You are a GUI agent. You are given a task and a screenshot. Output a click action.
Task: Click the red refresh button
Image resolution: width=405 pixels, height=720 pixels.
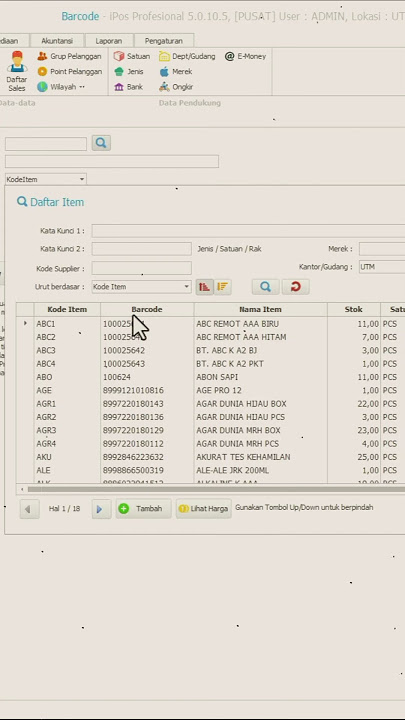[x=295, y=287]
